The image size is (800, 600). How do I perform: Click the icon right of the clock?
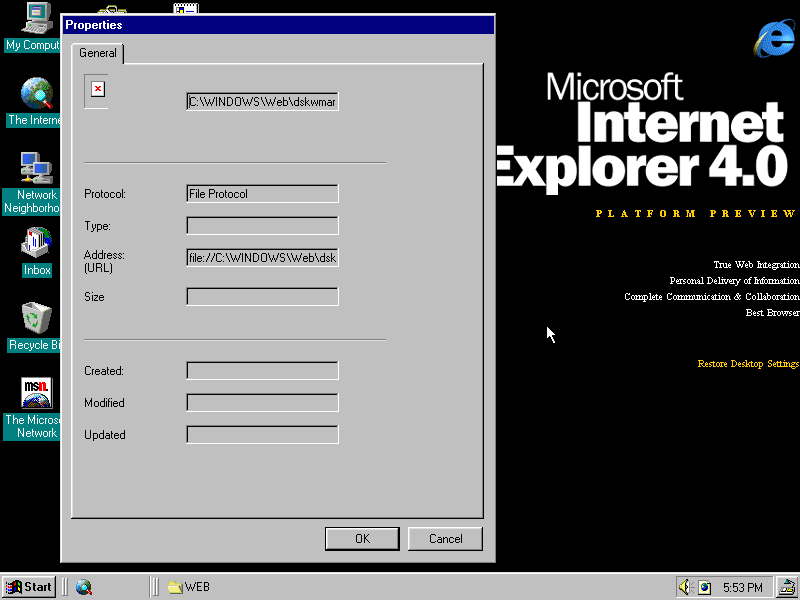click(787, 587)
